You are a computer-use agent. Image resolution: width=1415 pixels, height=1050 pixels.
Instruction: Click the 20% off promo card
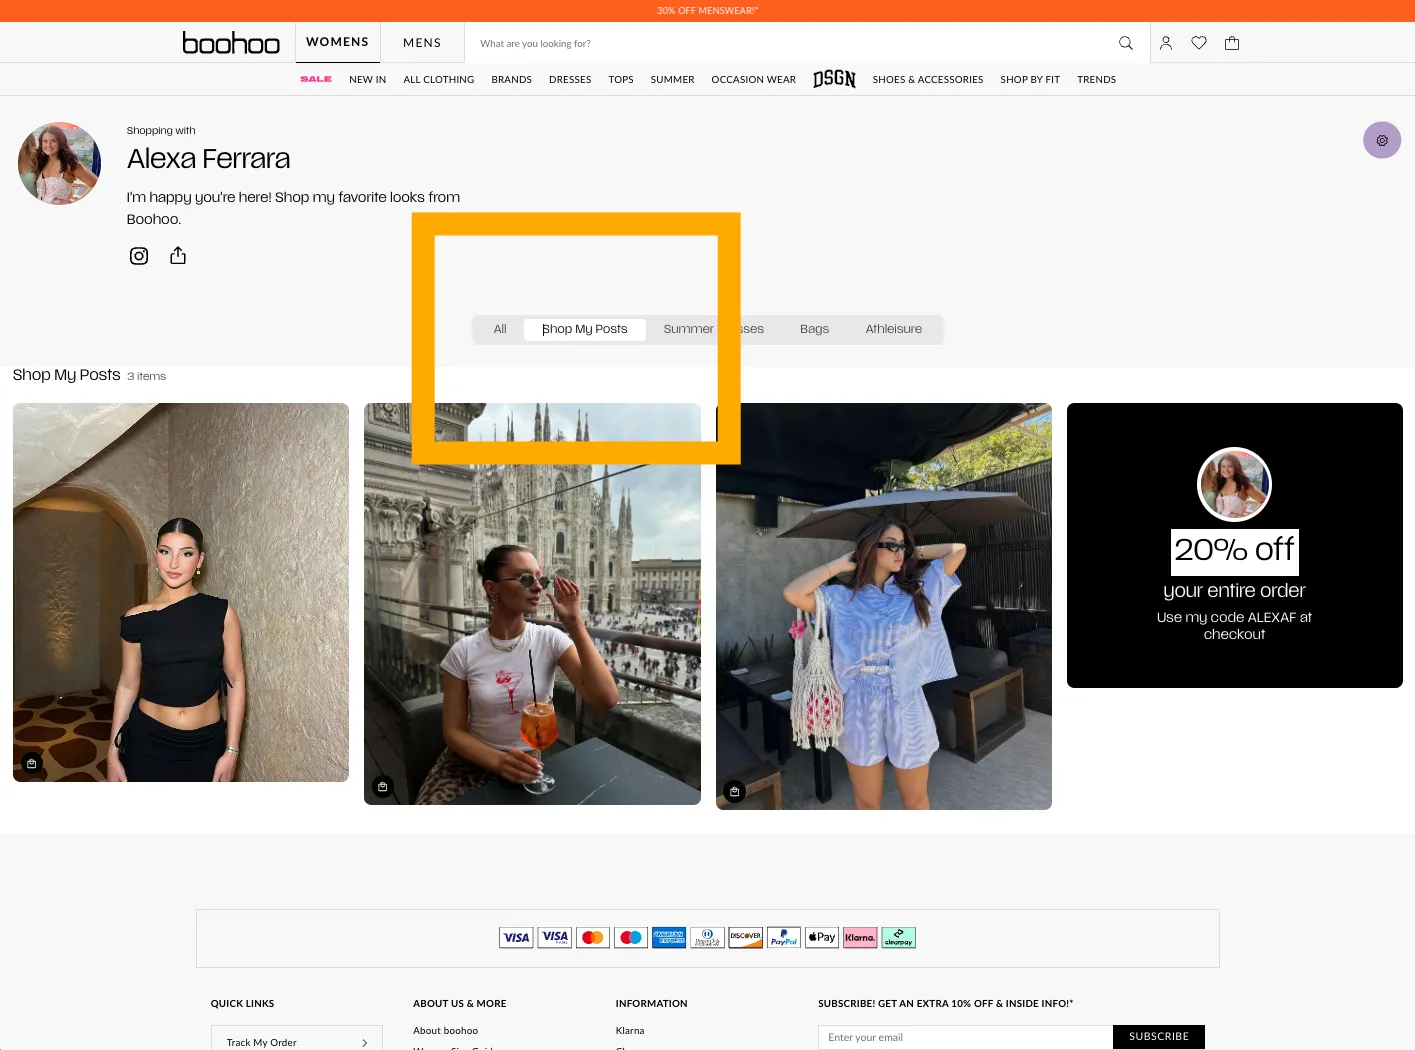[x=1235, y=545]
